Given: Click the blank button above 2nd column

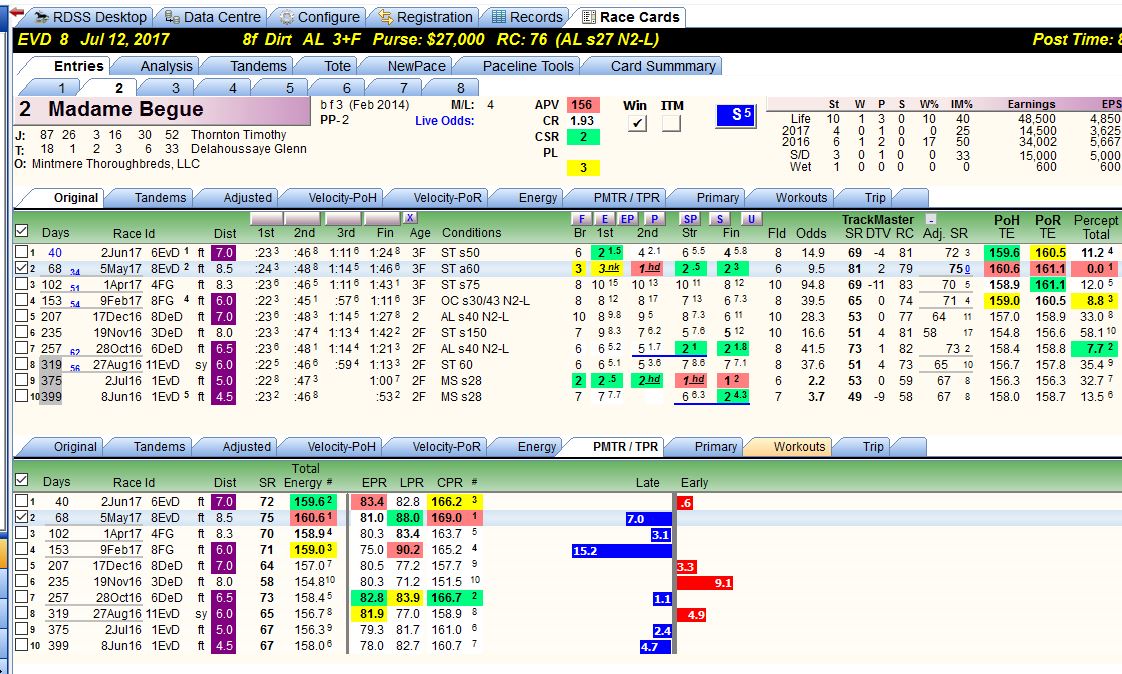Looking at the screenshot, I should [302, 218].
